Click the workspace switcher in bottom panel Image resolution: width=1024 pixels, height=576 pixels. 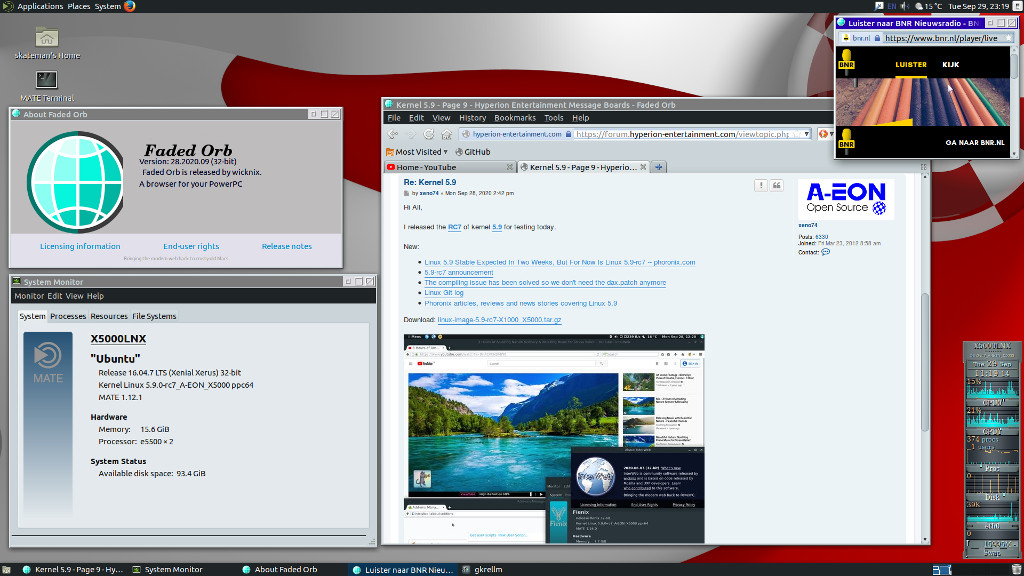(942, 569)
